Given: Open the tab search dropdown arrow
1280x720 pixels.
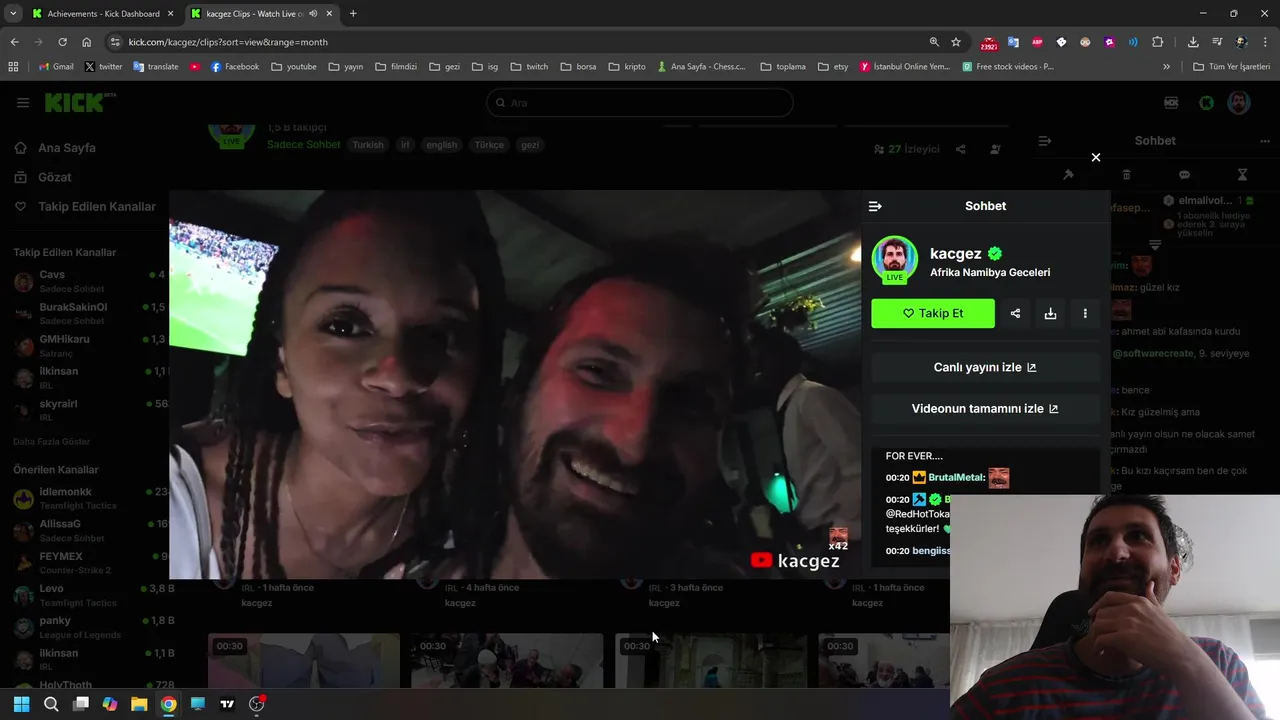Looking at the screenshot, I should pos(13,13).
